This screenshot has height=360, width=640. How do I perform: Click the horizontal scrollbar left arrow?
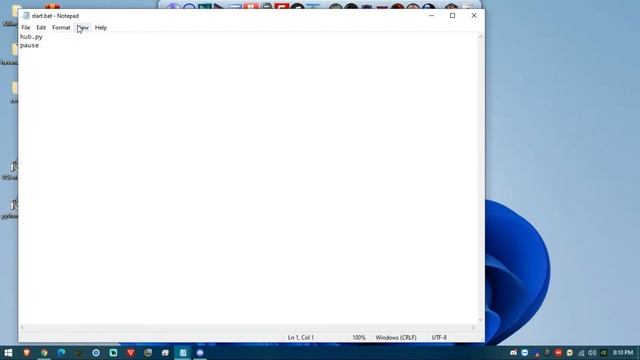tap(22, 327)
